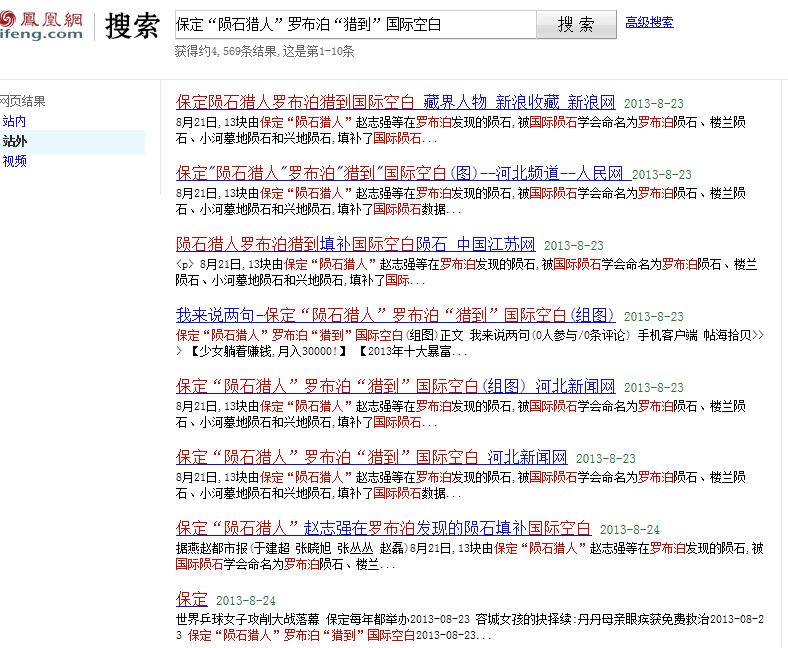Select the 站内 filter in sidebar
The image size is (788, 648).
coord(14,121)
